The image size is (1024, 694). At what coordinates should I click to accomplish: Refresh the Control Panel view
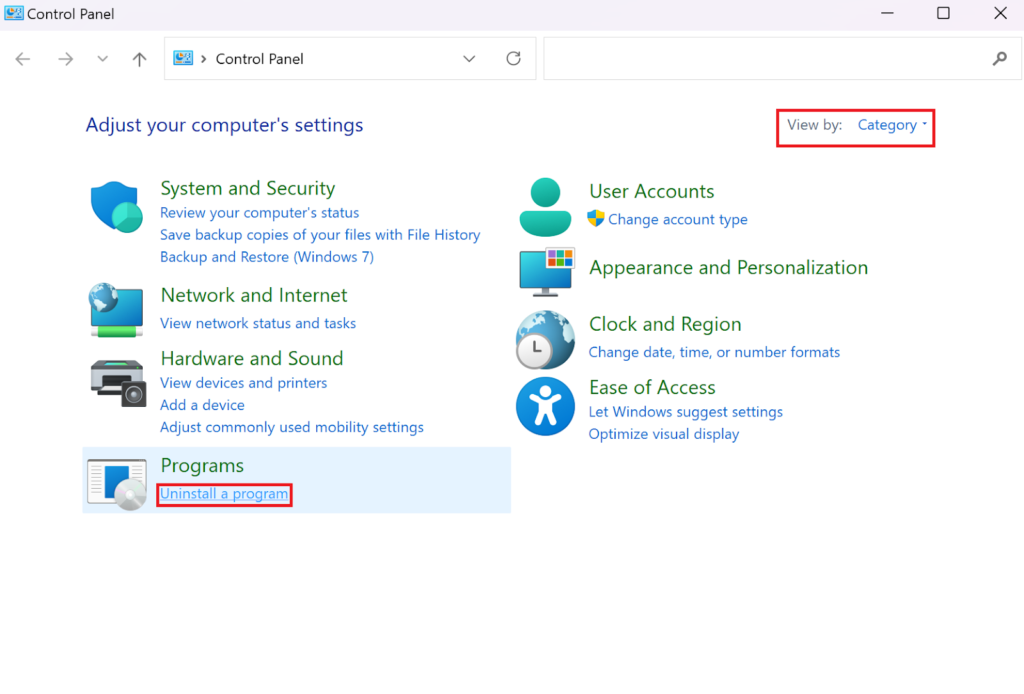coord(513,58)
